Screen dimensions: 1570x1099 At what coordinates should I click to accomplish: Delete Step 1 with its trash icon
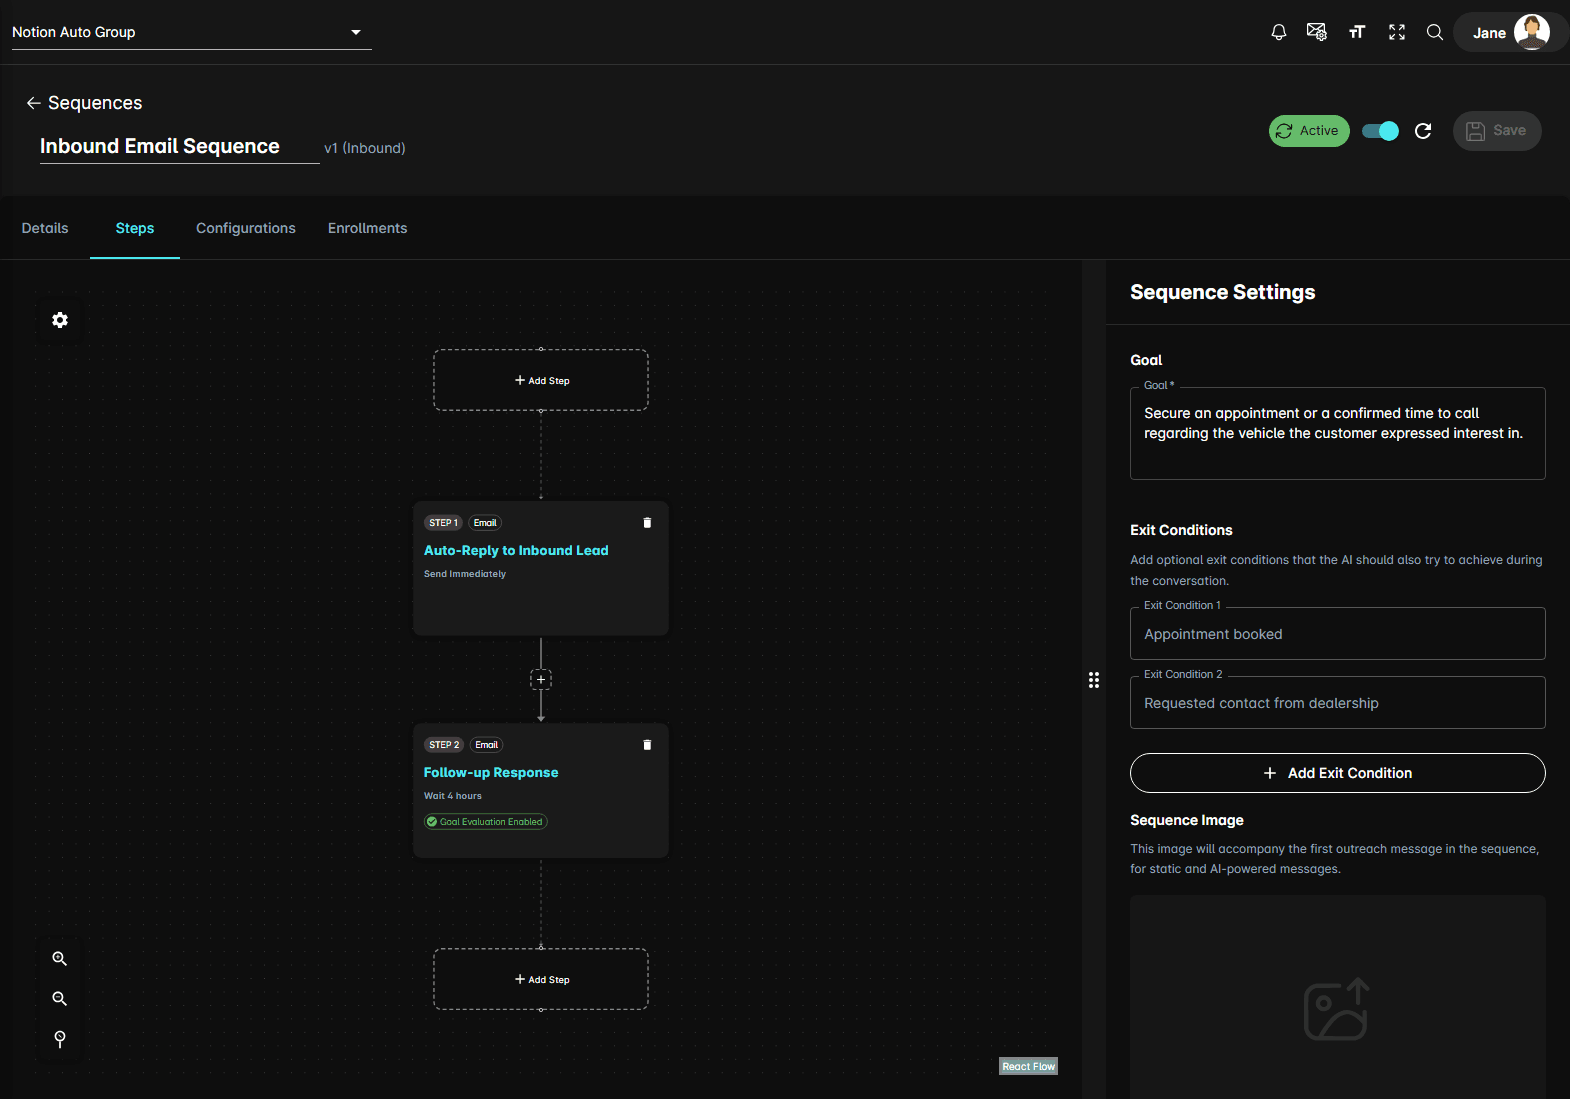tap(647, 523)
